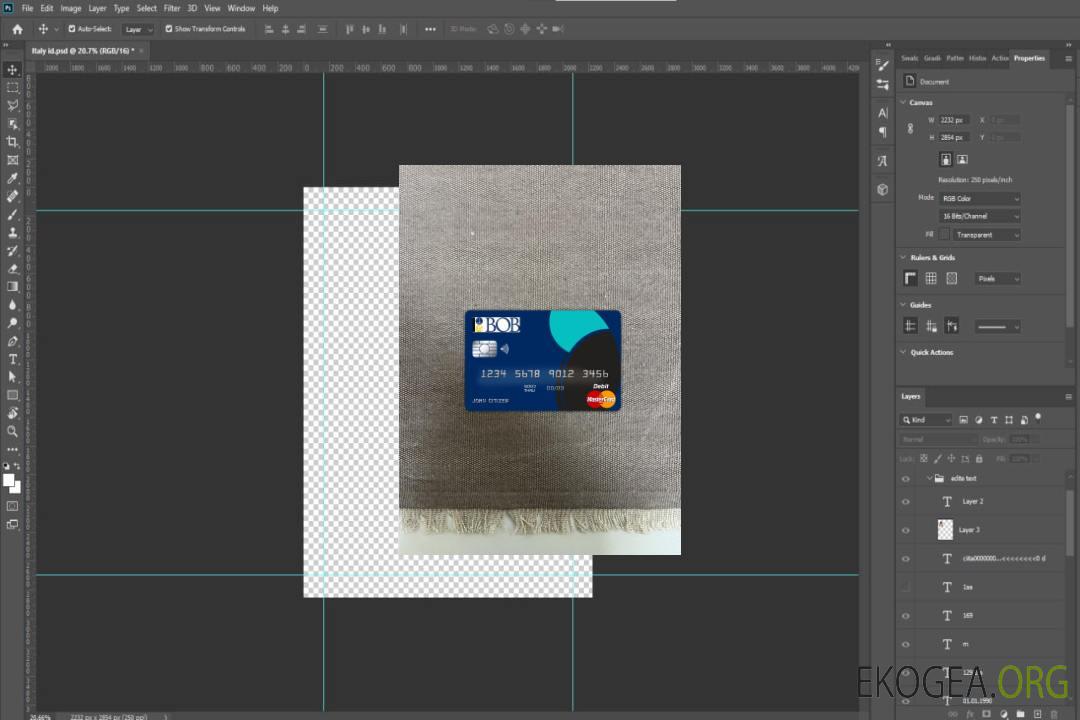This screenshot has height=720, width=1080.
Task: Open the Transparent fill dropdown
Action: [986, 235]
